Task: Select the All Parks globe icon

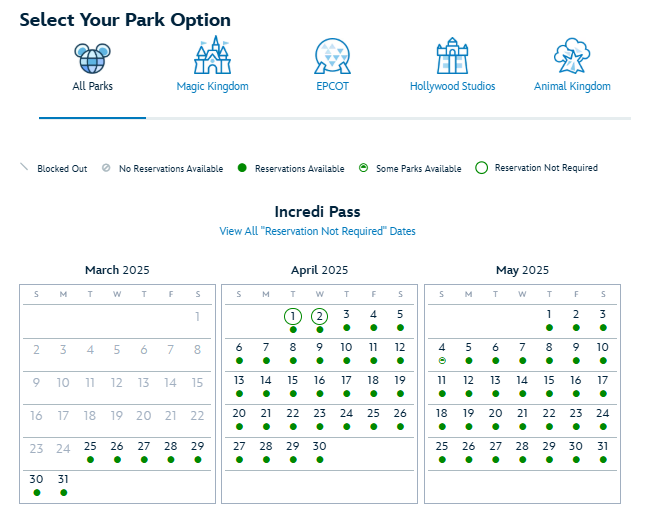Action: pyautogui.click(x=93, y=57)
